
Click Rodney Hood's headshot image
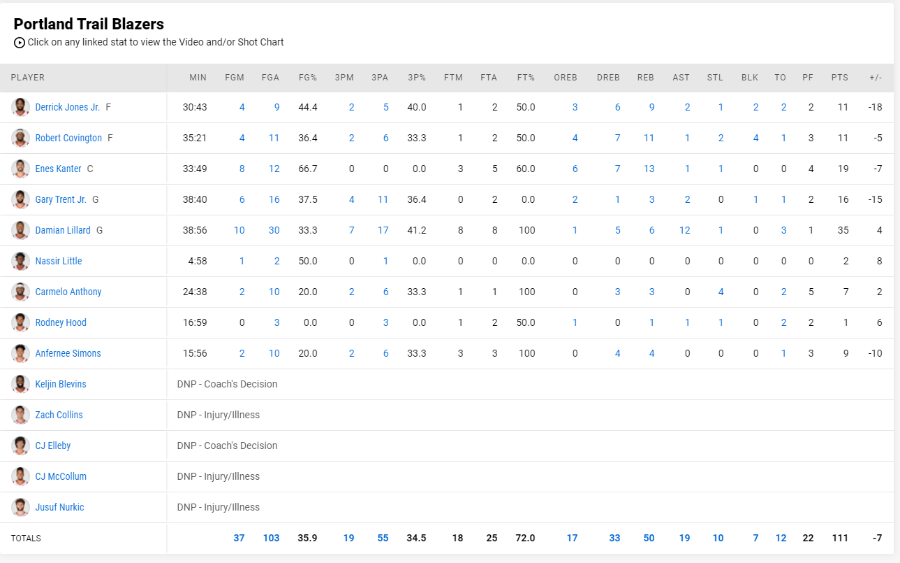(x=20, y=323)
